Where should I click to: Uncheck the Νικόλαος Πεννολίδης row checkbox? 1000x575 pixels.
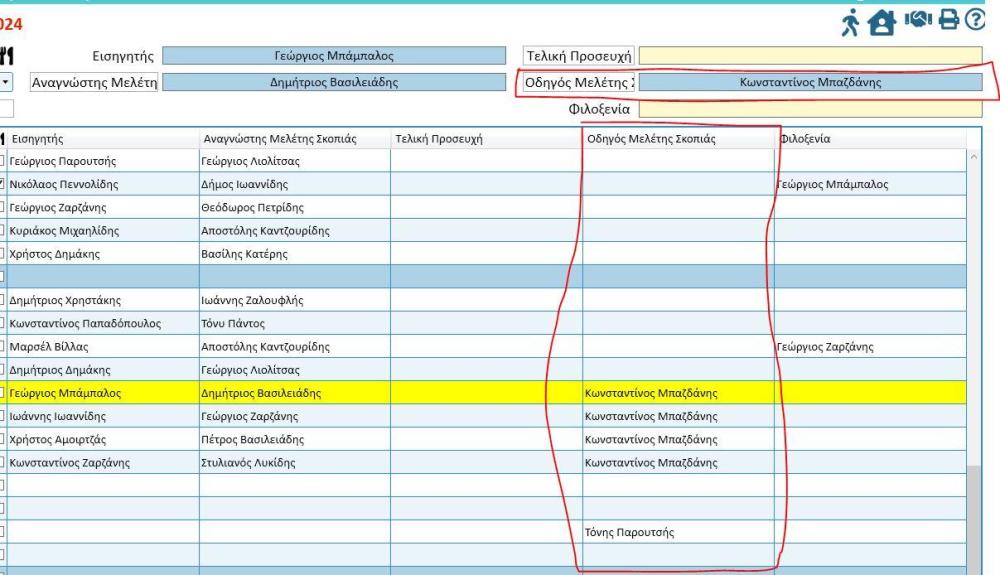(3, 184)
